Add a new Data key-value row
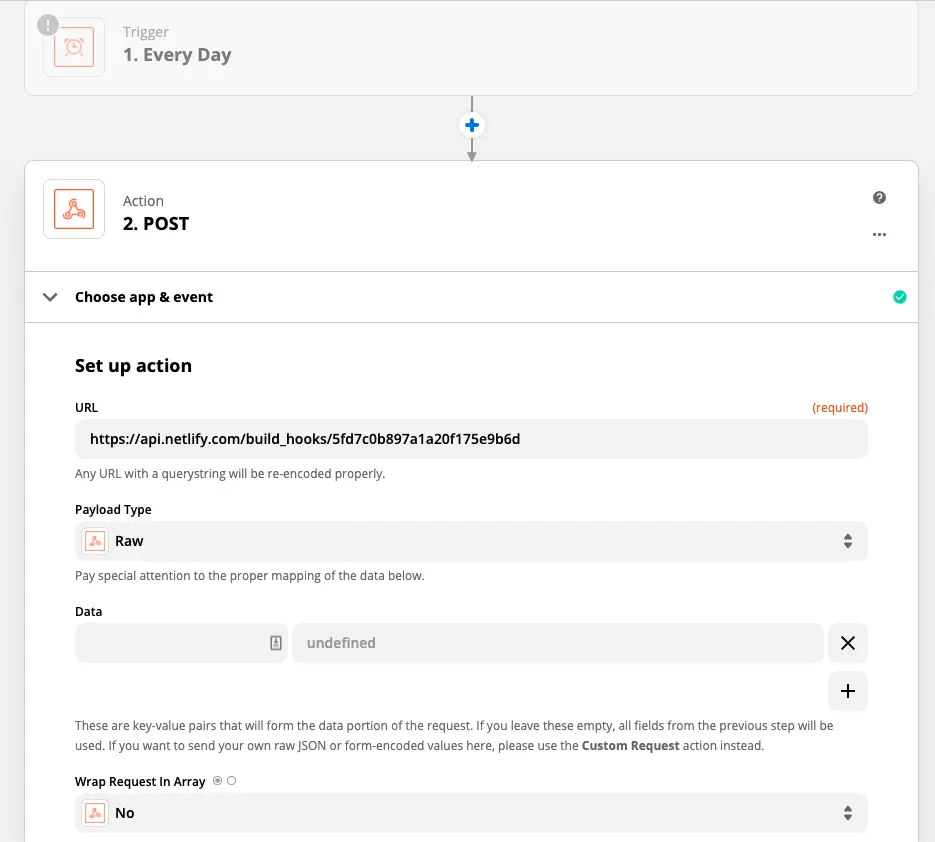Screen dimensions: 935x842 [847, 691]
